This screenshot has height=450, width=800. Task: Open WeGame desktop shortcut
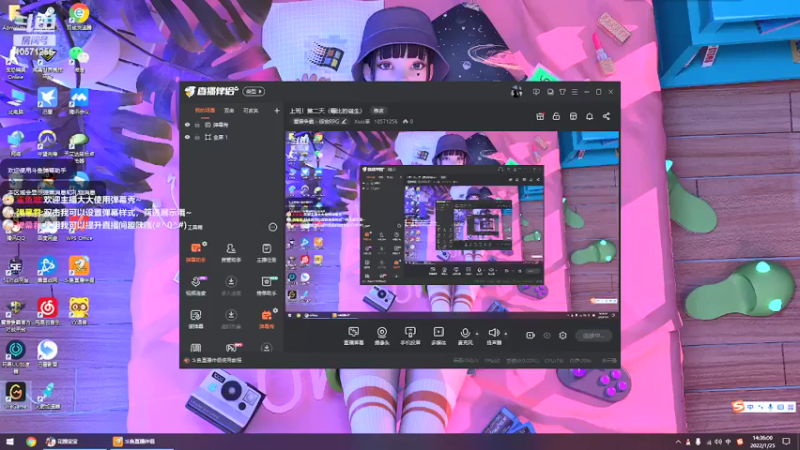(x=15, y=396)
